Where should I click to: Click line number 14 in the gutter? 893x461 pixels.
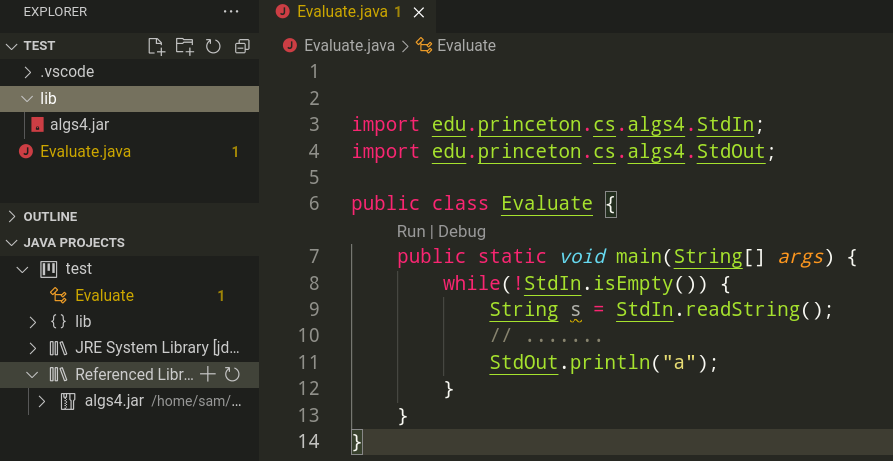pos(309,442)
